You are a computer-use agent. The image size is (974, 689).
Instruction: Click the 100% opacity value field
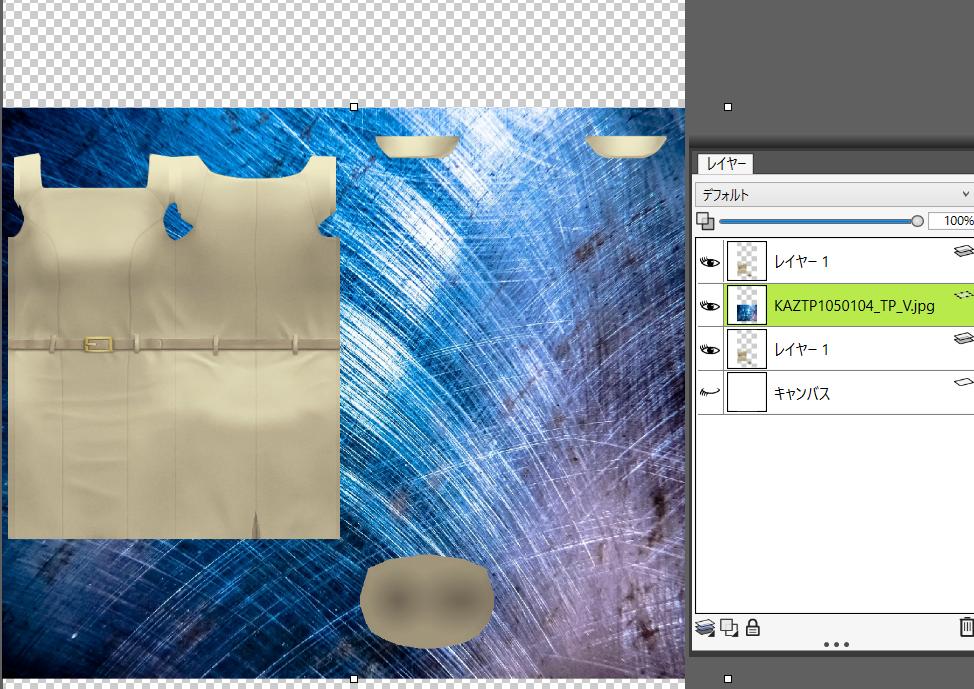click(x=955, y=221)
